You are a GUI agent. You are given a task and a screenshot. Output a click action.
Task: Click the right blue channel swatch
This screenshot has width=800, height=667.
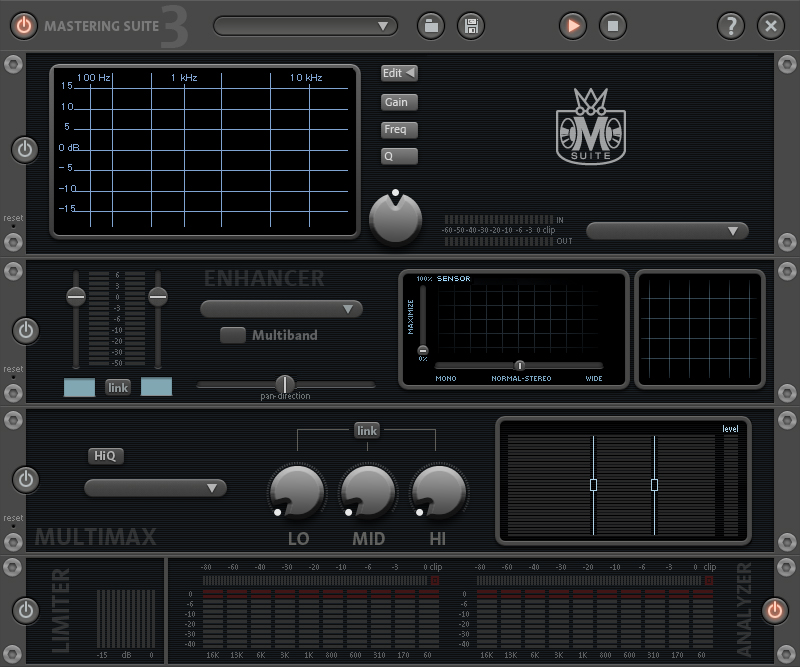[156, 387]
